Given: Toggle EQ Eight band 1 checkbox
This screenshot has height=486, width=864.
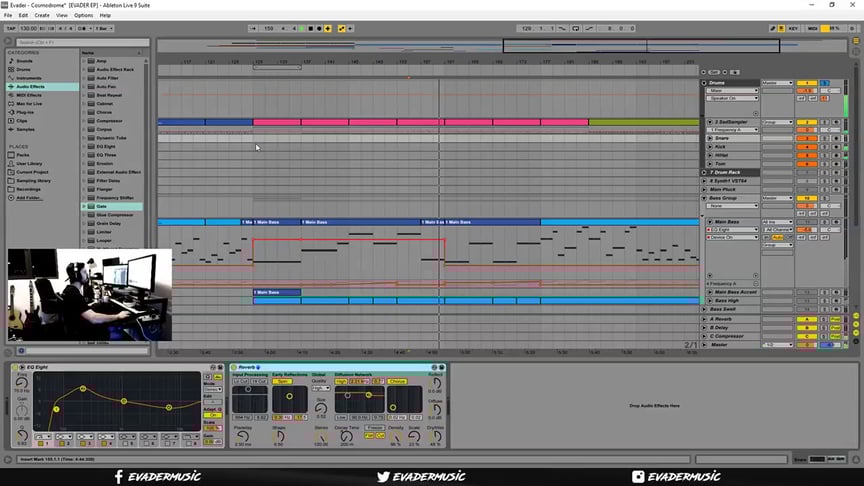Looking at the screenshot, I should 41,444.
